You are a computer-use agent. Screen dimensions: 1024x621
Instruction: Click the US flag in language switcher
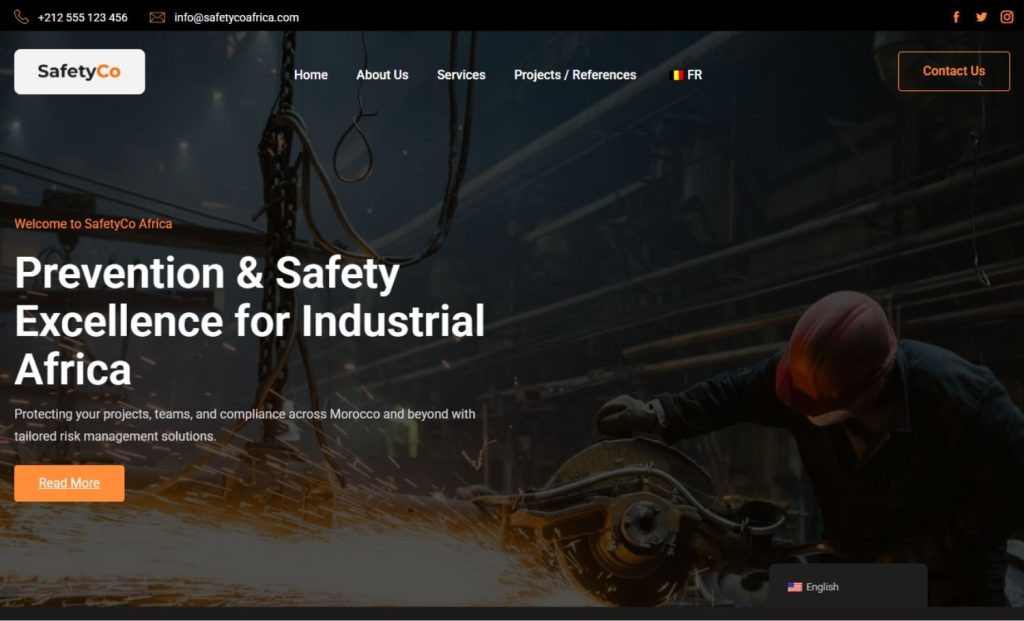795,587
